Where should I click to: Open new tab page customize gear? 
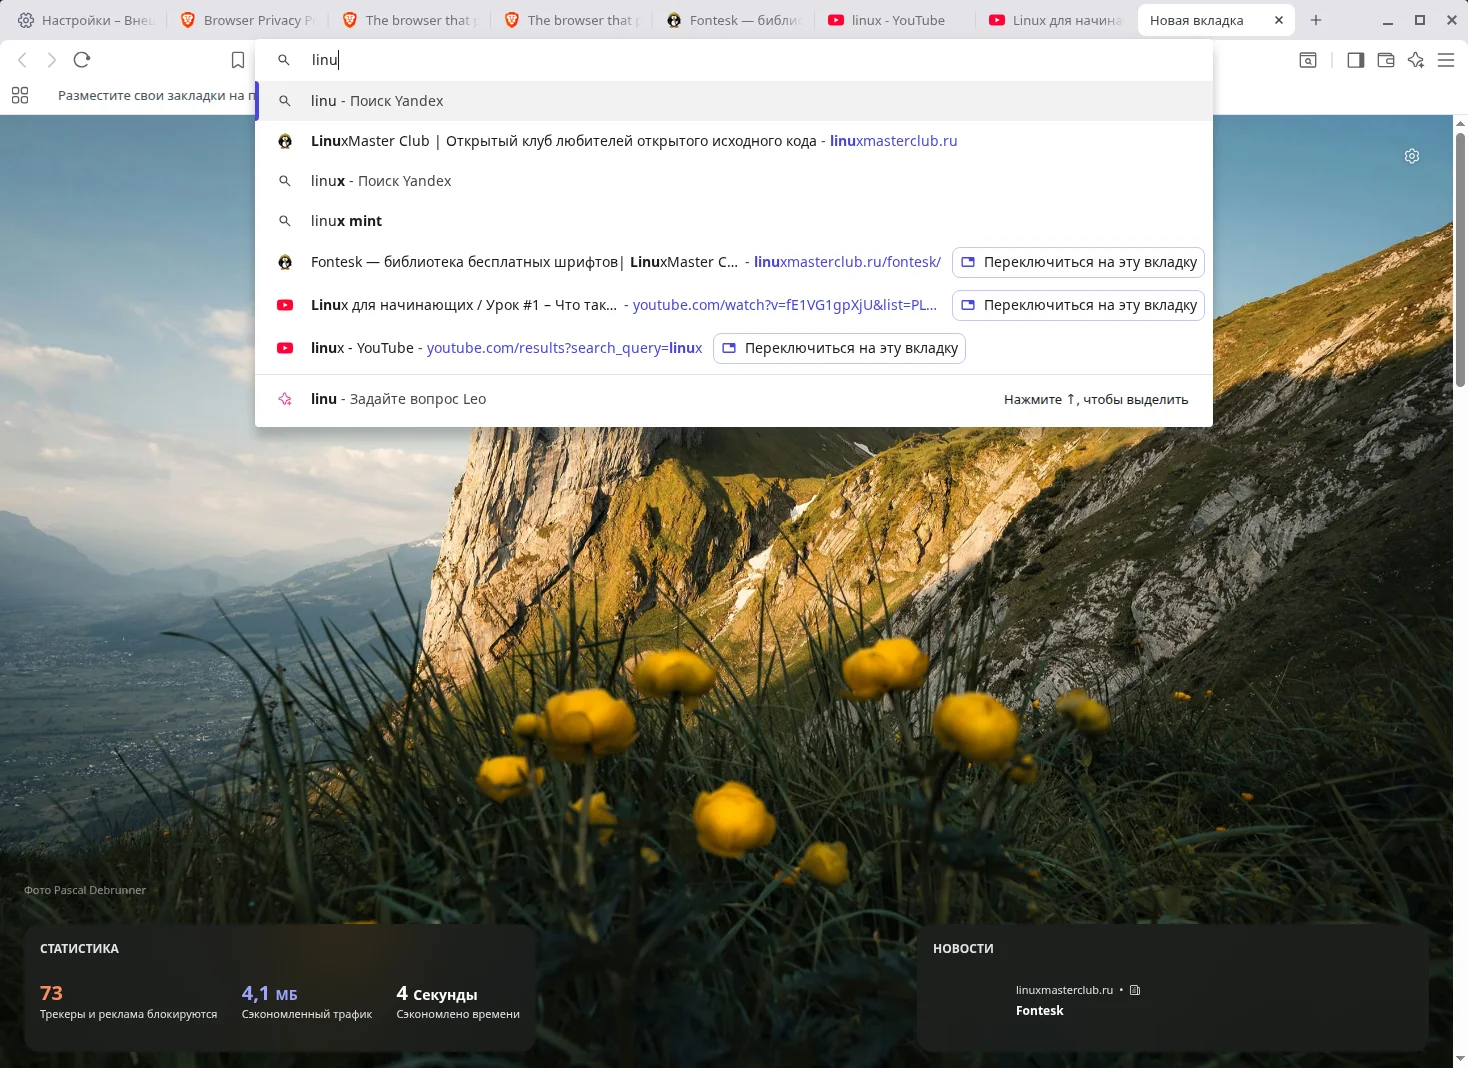pyautogui.click(x=1411, y=156)
